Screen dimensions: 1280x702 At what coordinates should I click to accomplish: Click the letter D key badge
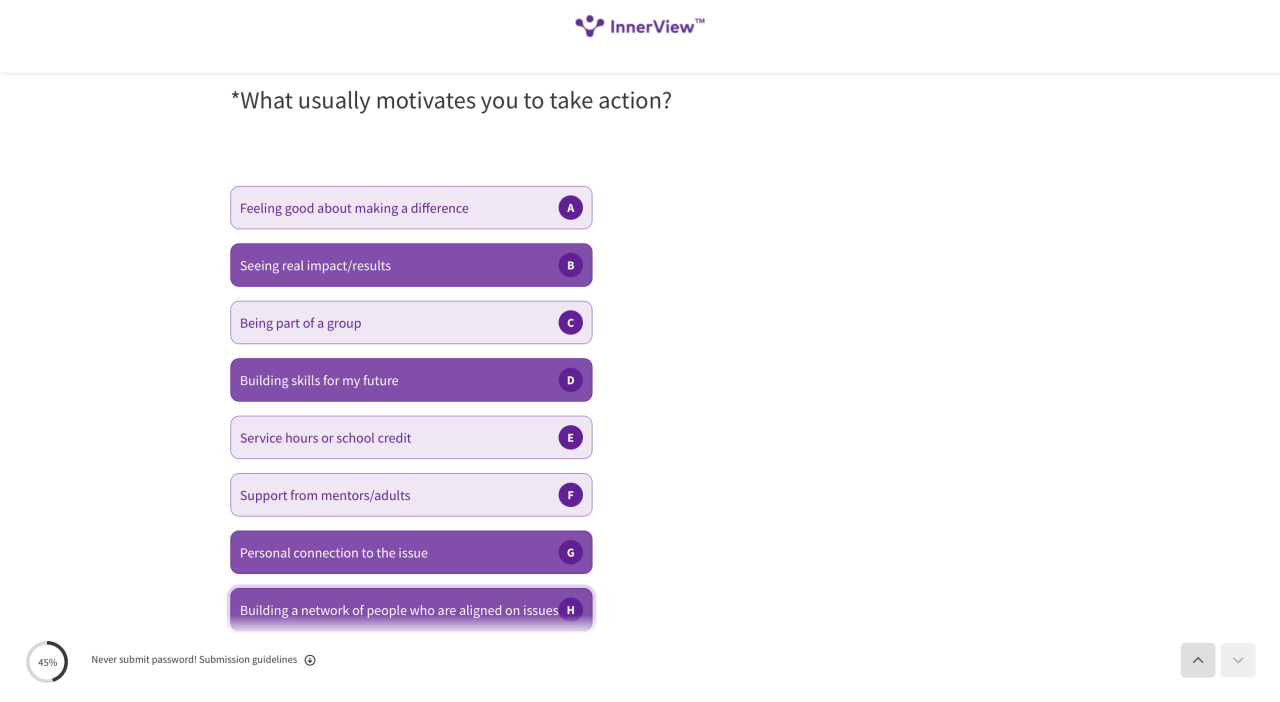(571, 380)
